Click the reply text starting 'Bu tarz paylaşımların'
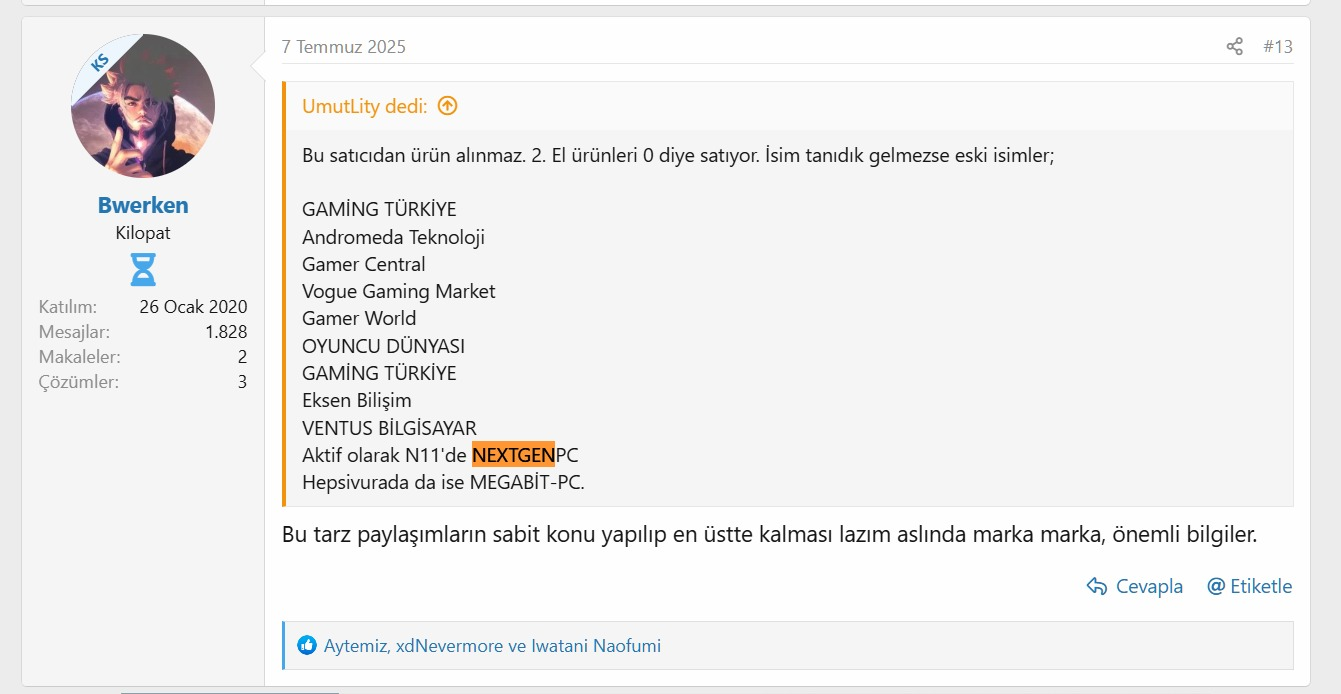The image size is (1341, 694). click(769, 534)
